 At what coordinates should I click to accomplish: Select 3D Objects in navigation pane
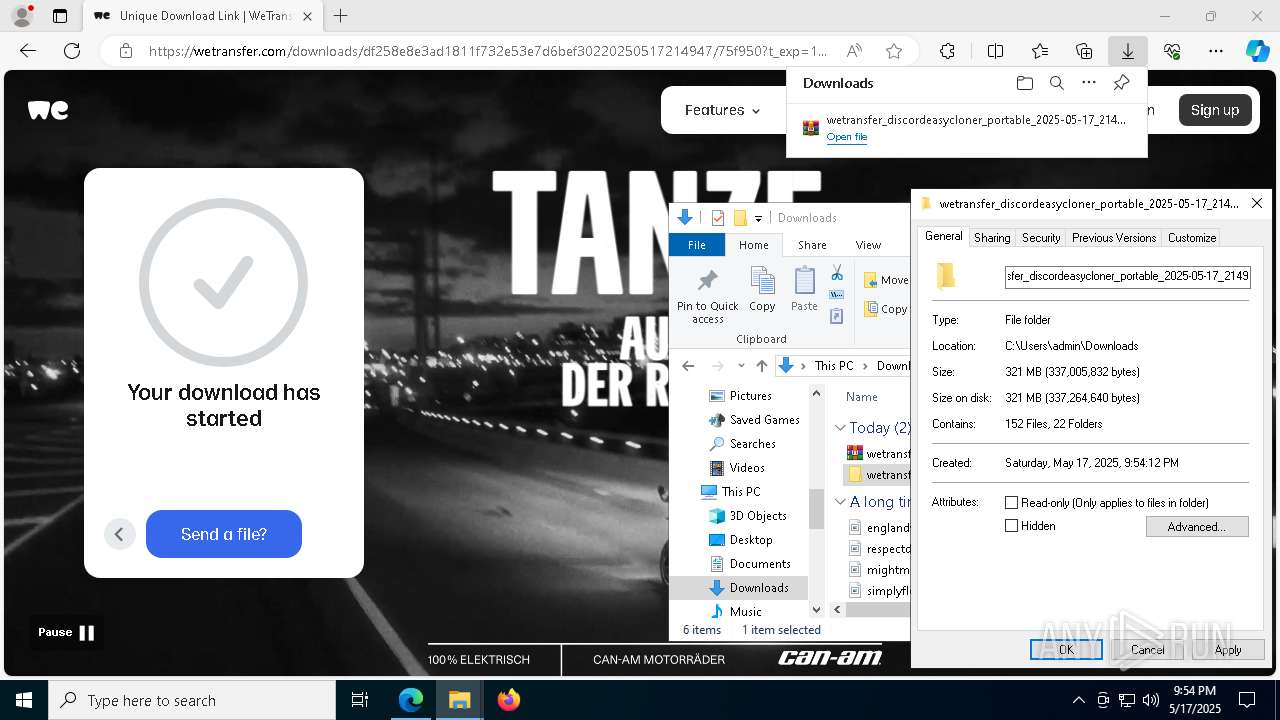coord(757,516)
